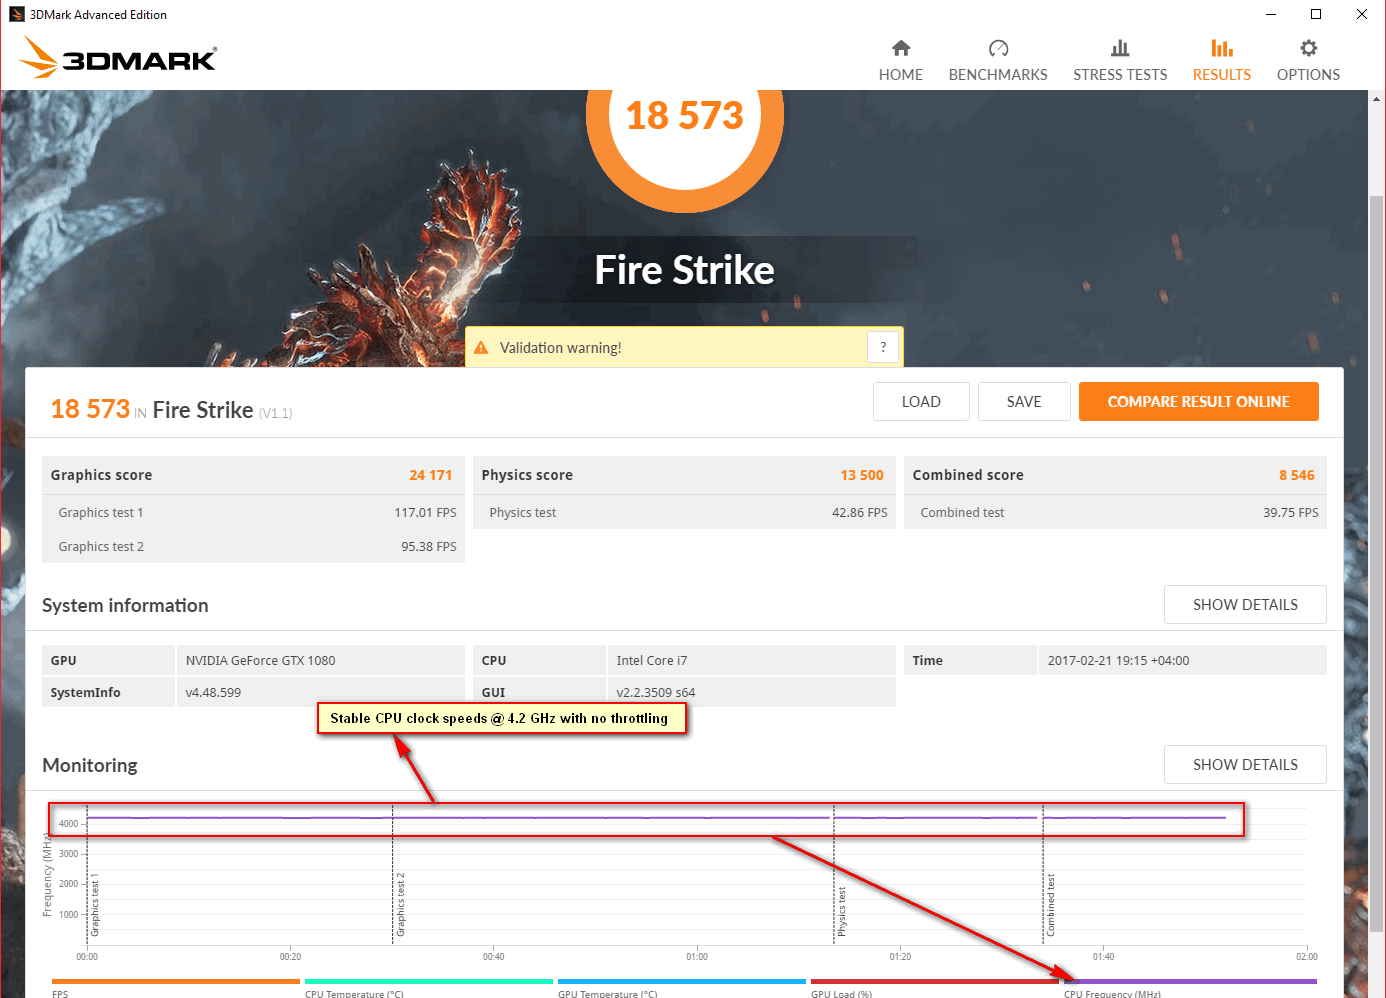
Task: Click the System information heading
Action: (x=125, y=606)
